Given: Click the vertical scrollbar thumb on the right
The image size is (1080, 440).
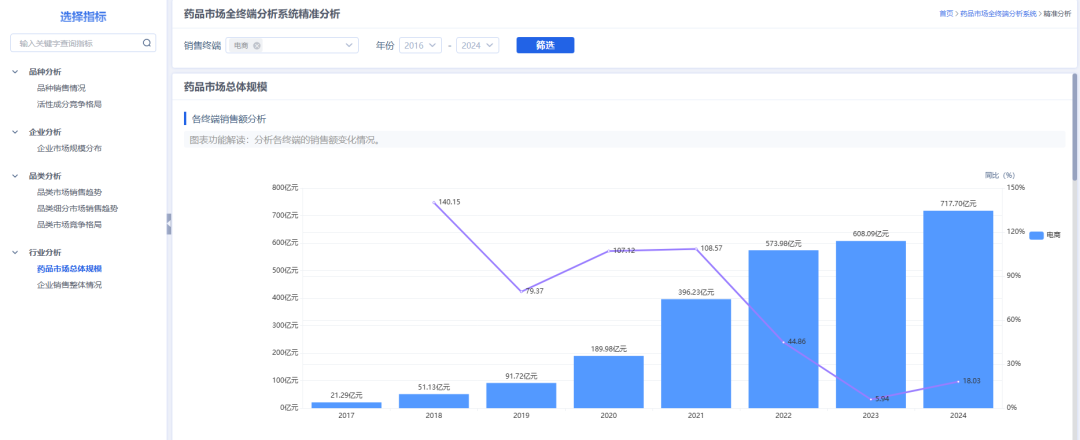Looking at the screenshot, I should point(1074,127).
